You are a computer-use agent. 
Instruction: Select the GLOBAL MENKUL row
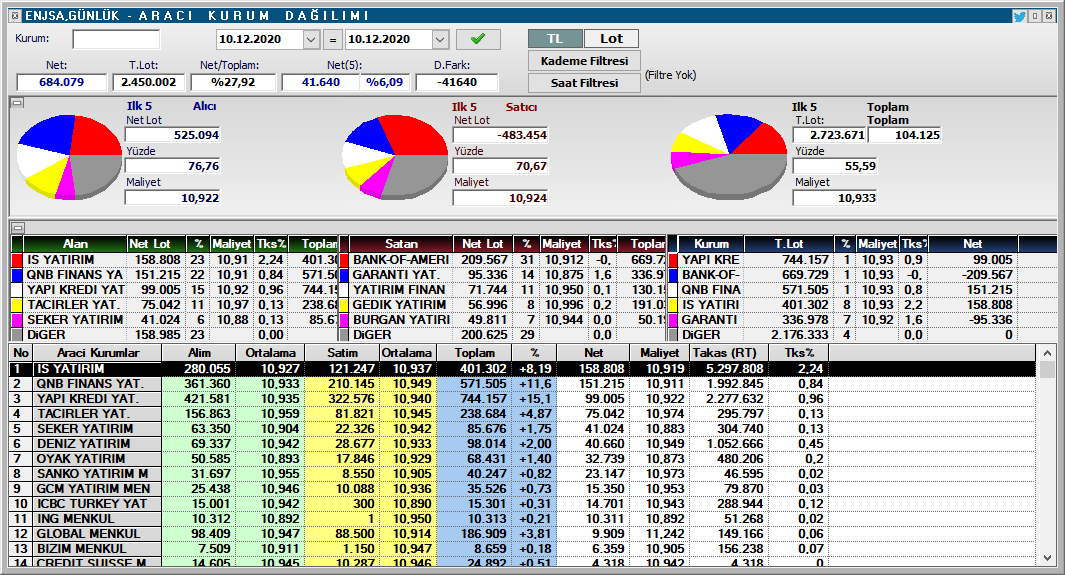[x=522, y=534]
